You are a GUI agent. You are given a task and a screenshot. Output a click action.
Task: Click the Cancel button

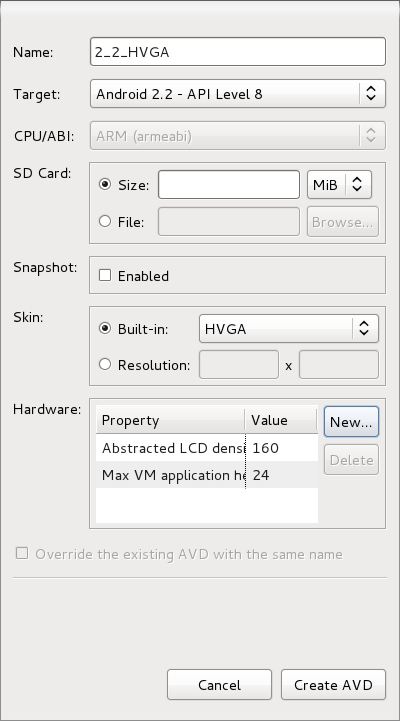tap(219, 685)
